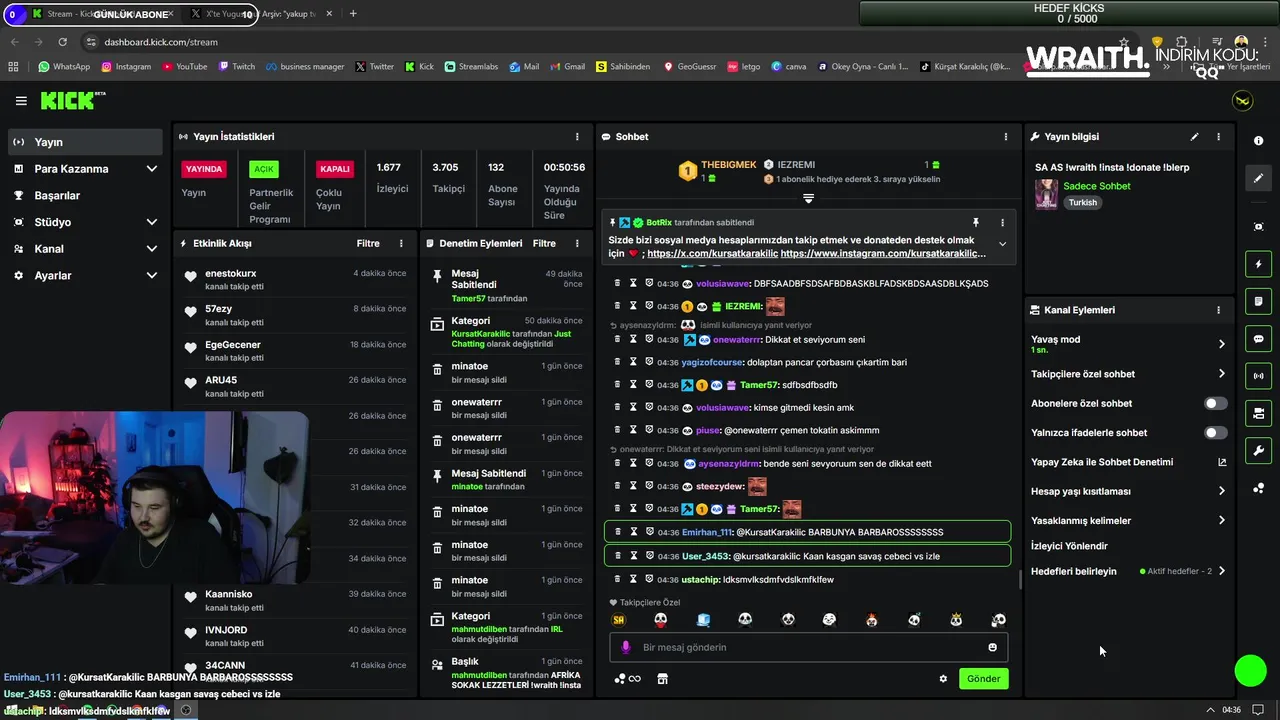Click the document icon in right sidebar

(1259, 301)
